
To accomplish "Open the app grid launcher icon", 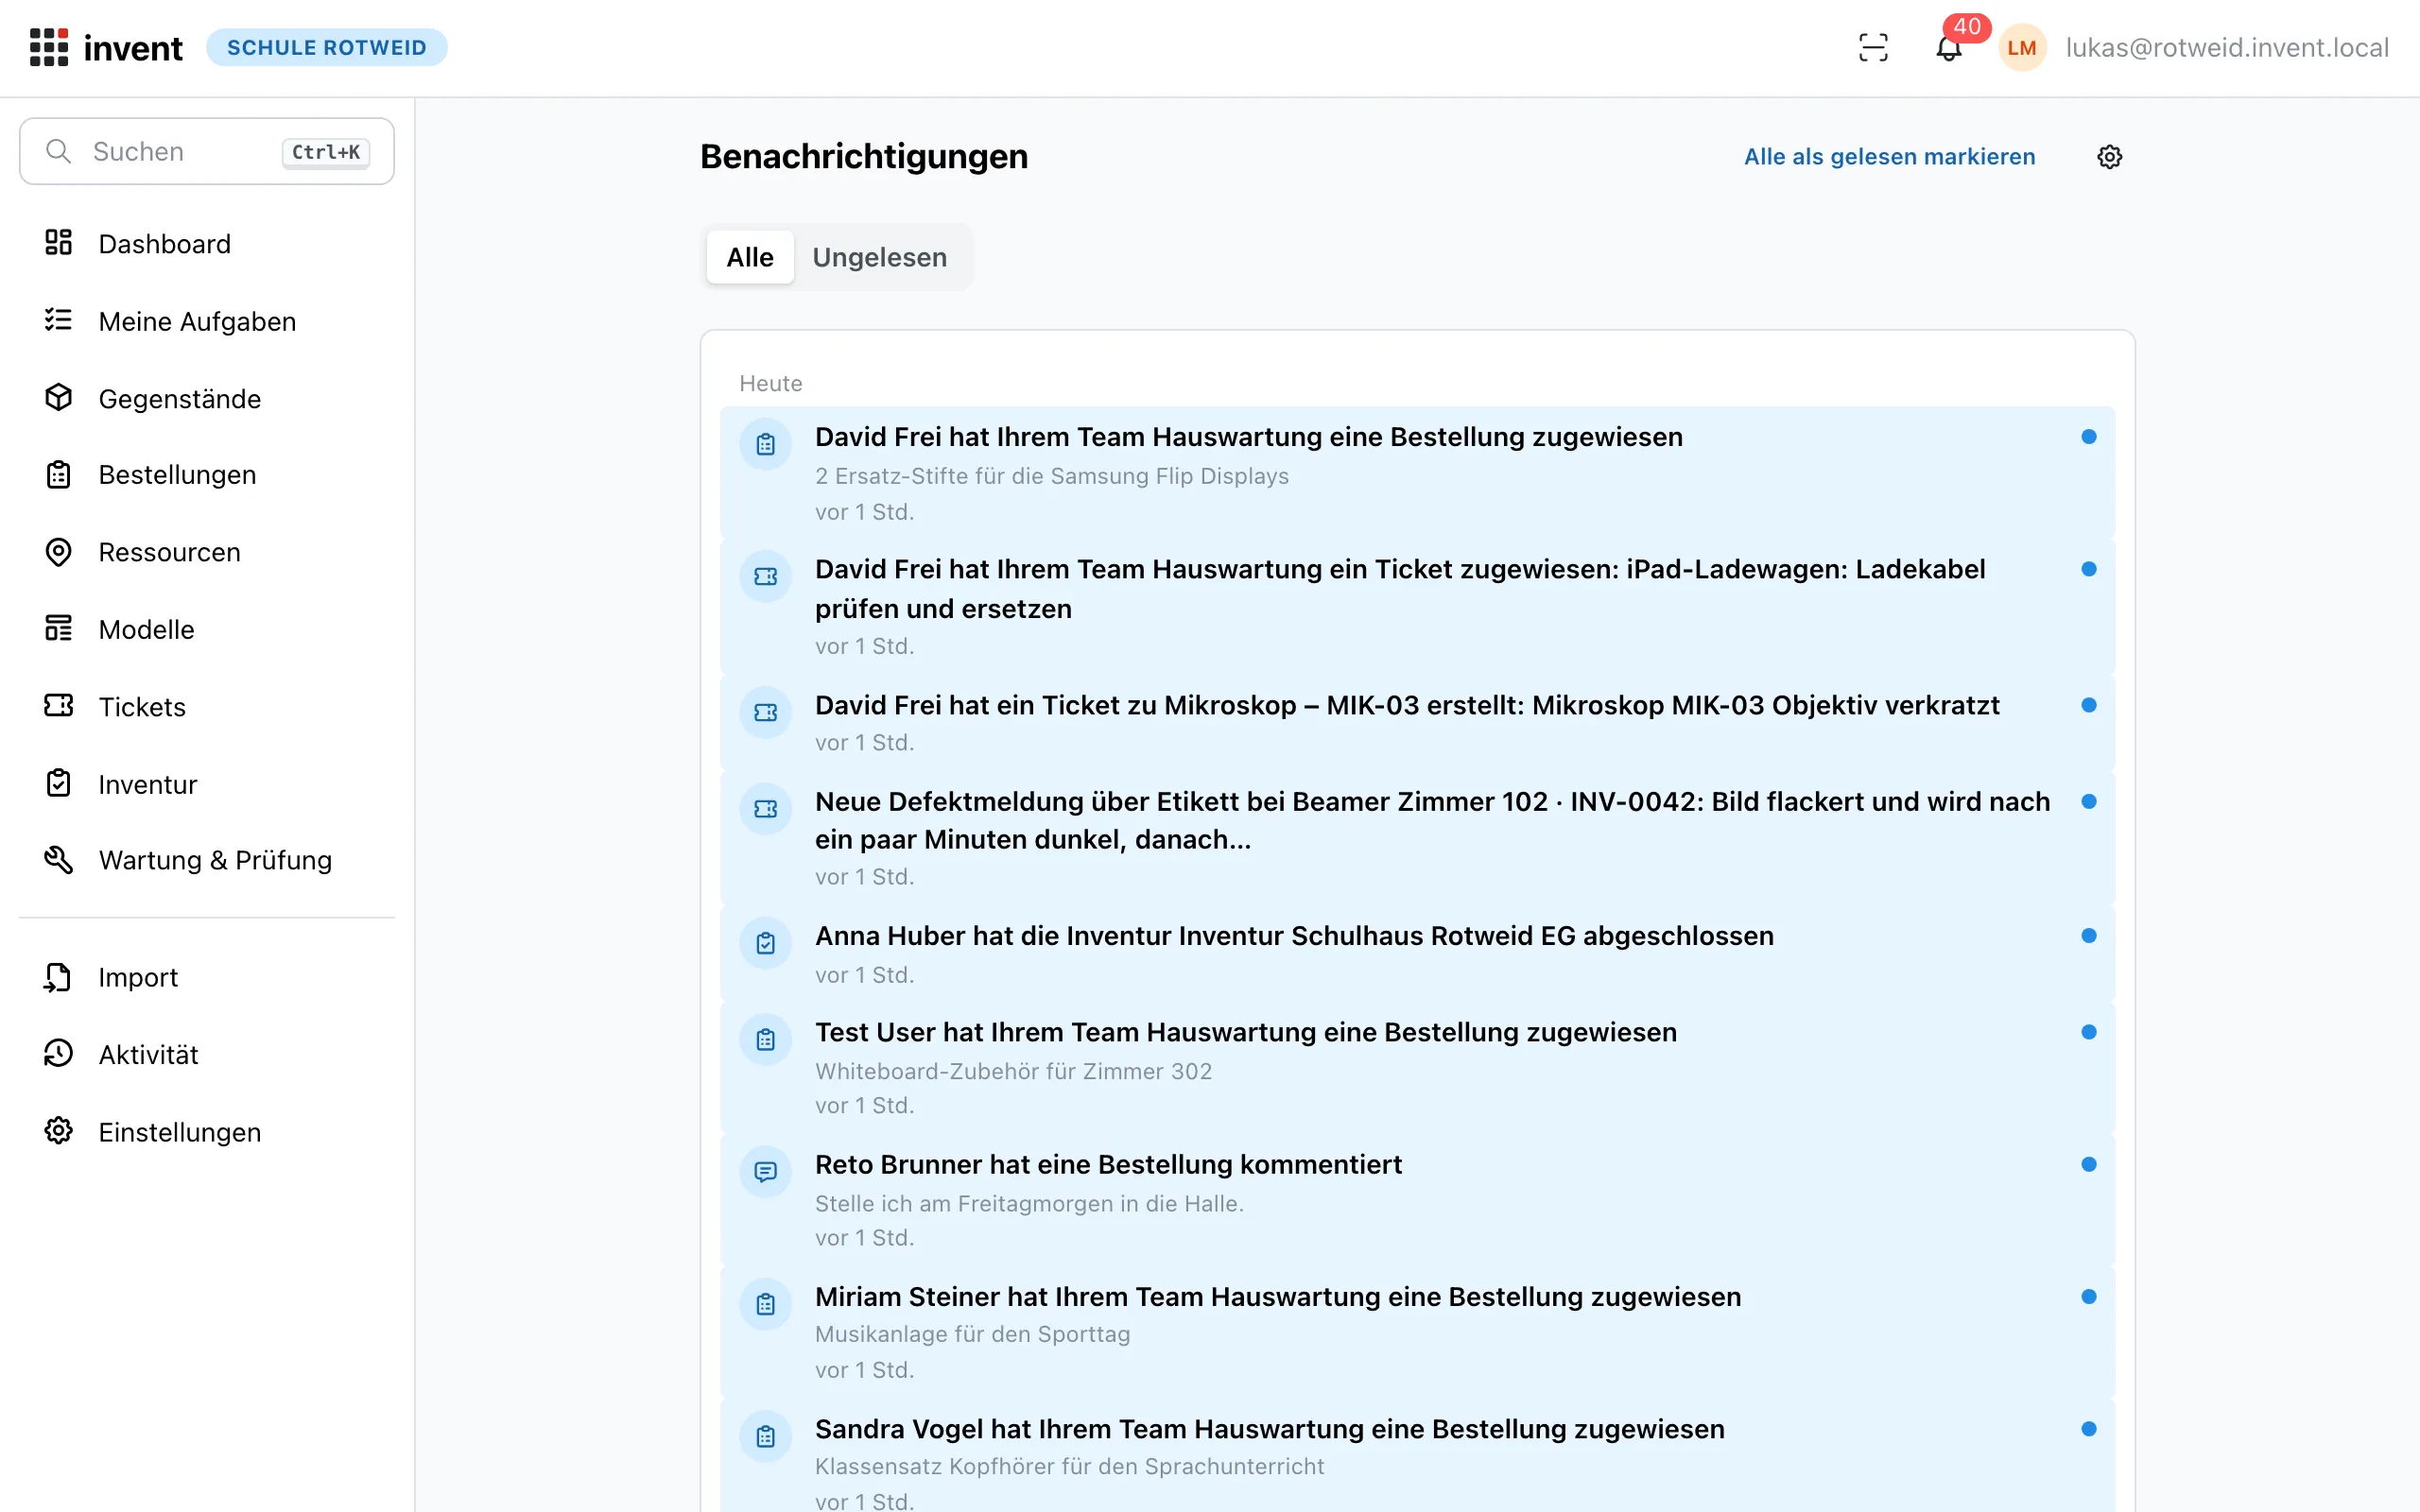I will 48,47.
